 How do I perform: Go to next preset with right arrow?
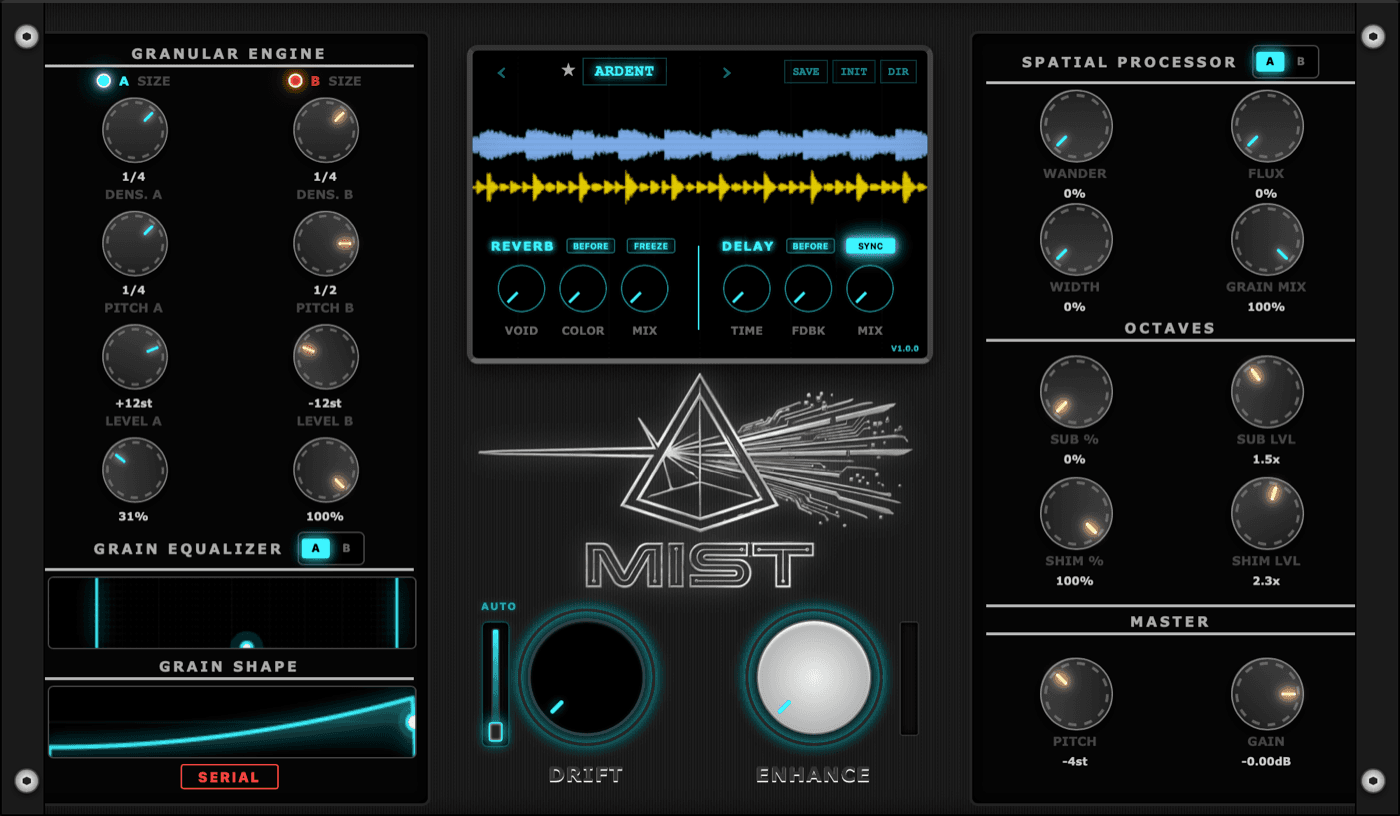(727, 72)
